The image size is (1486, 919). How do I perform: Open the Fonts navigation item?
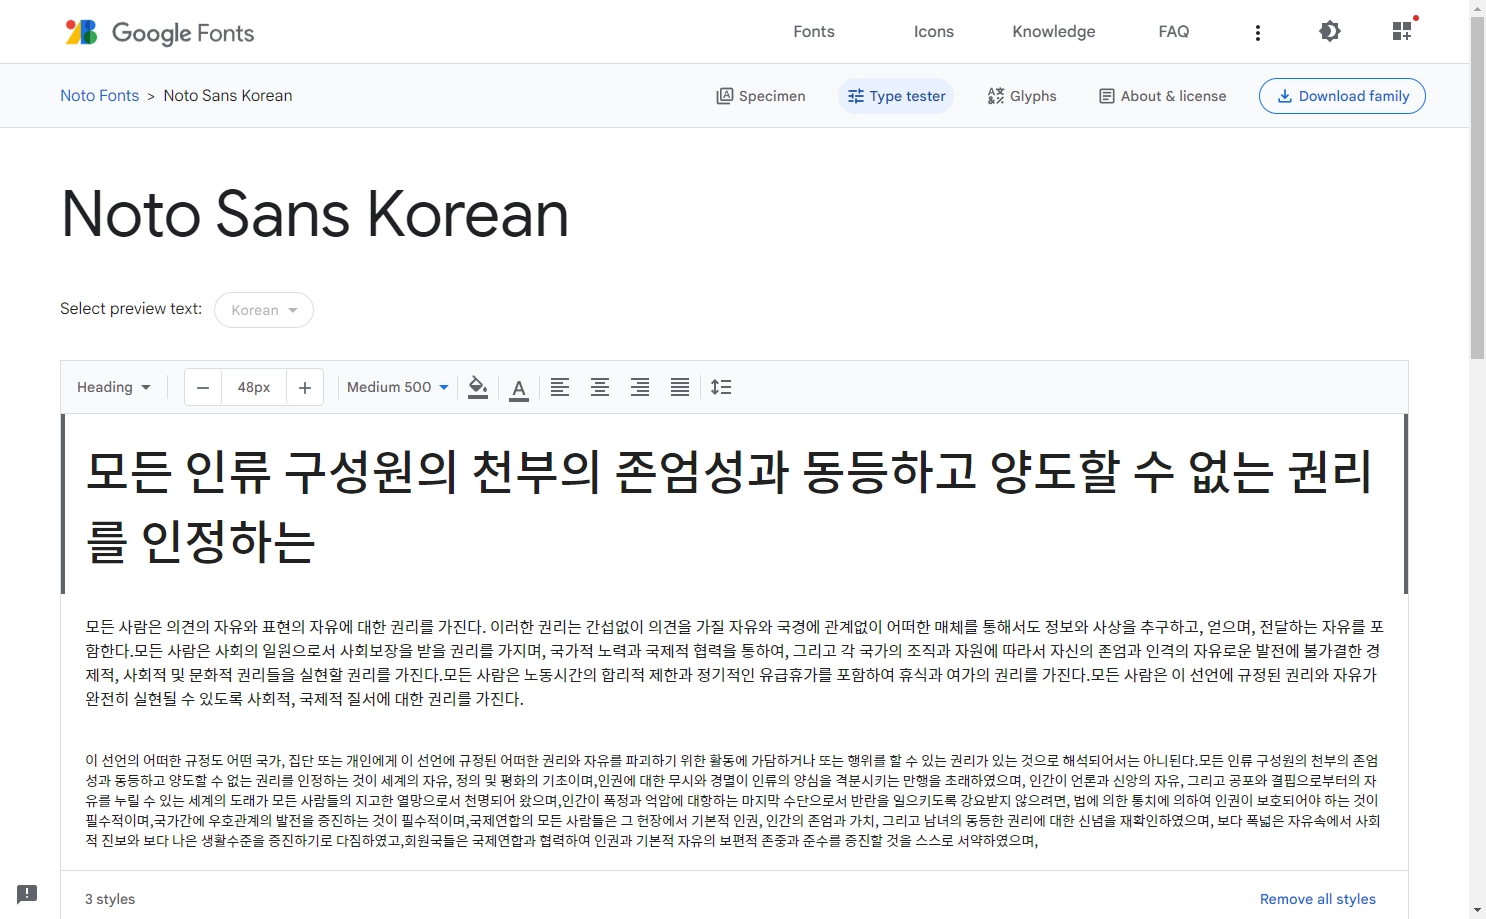[814, 32]
